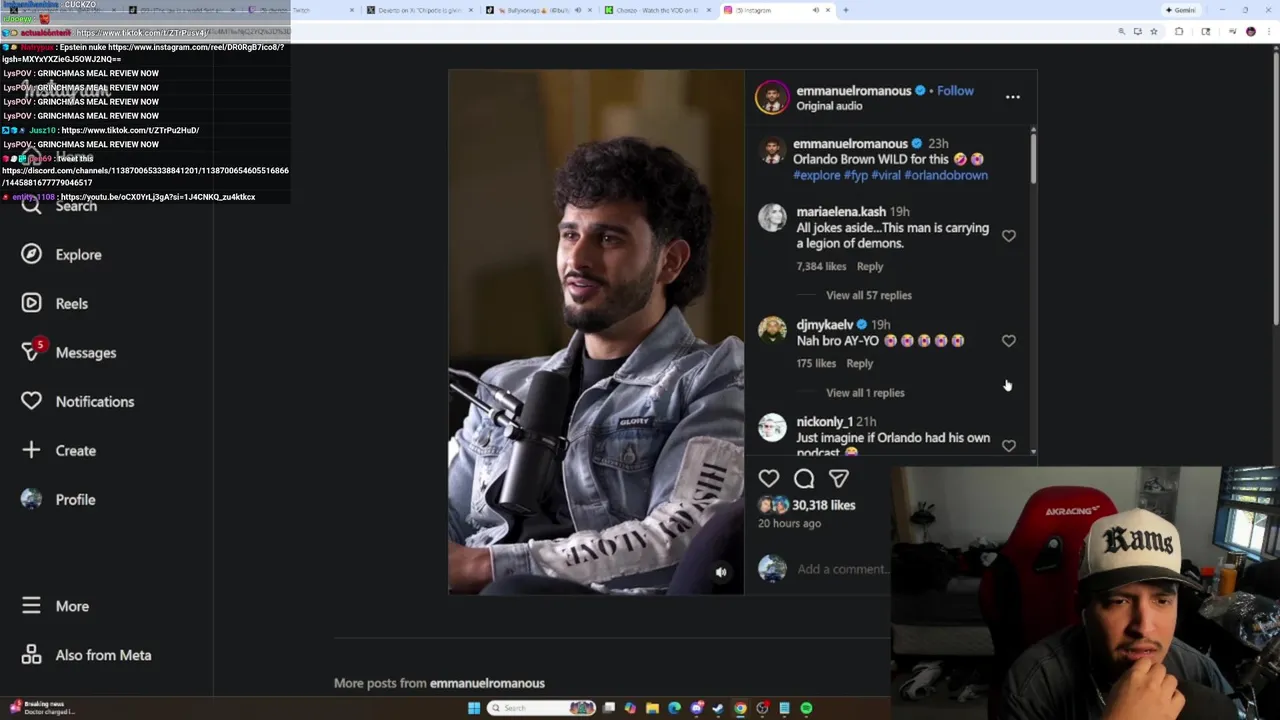The width and height of the screenshot is (1280, 720).
Task: Open the Messages icon with notification badge
Action: [x=33, y=351]
